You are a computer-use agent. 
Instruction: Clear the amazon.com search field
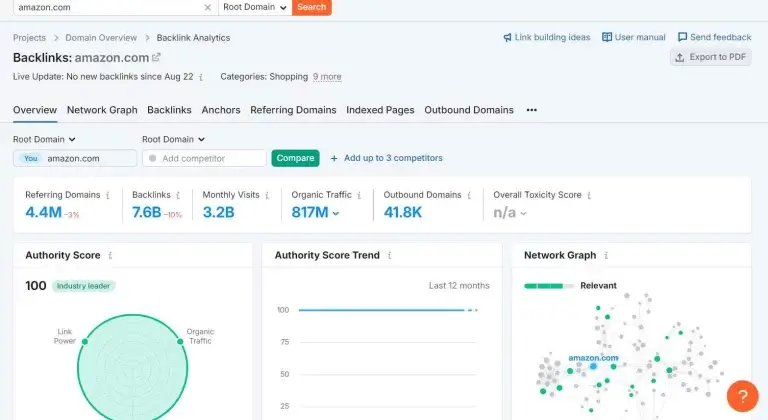(x=208, y=7)
